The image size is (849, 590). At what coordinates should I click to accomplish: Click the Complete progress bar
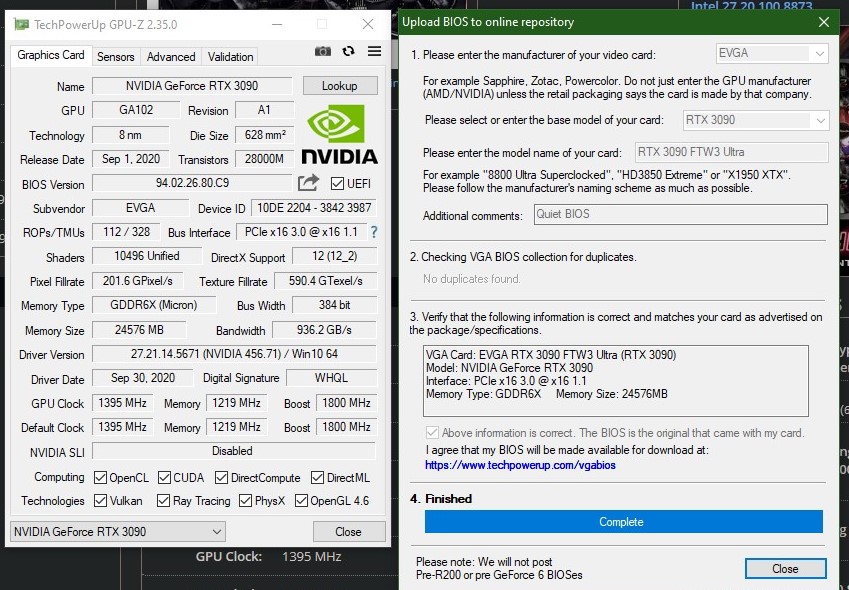623,522
